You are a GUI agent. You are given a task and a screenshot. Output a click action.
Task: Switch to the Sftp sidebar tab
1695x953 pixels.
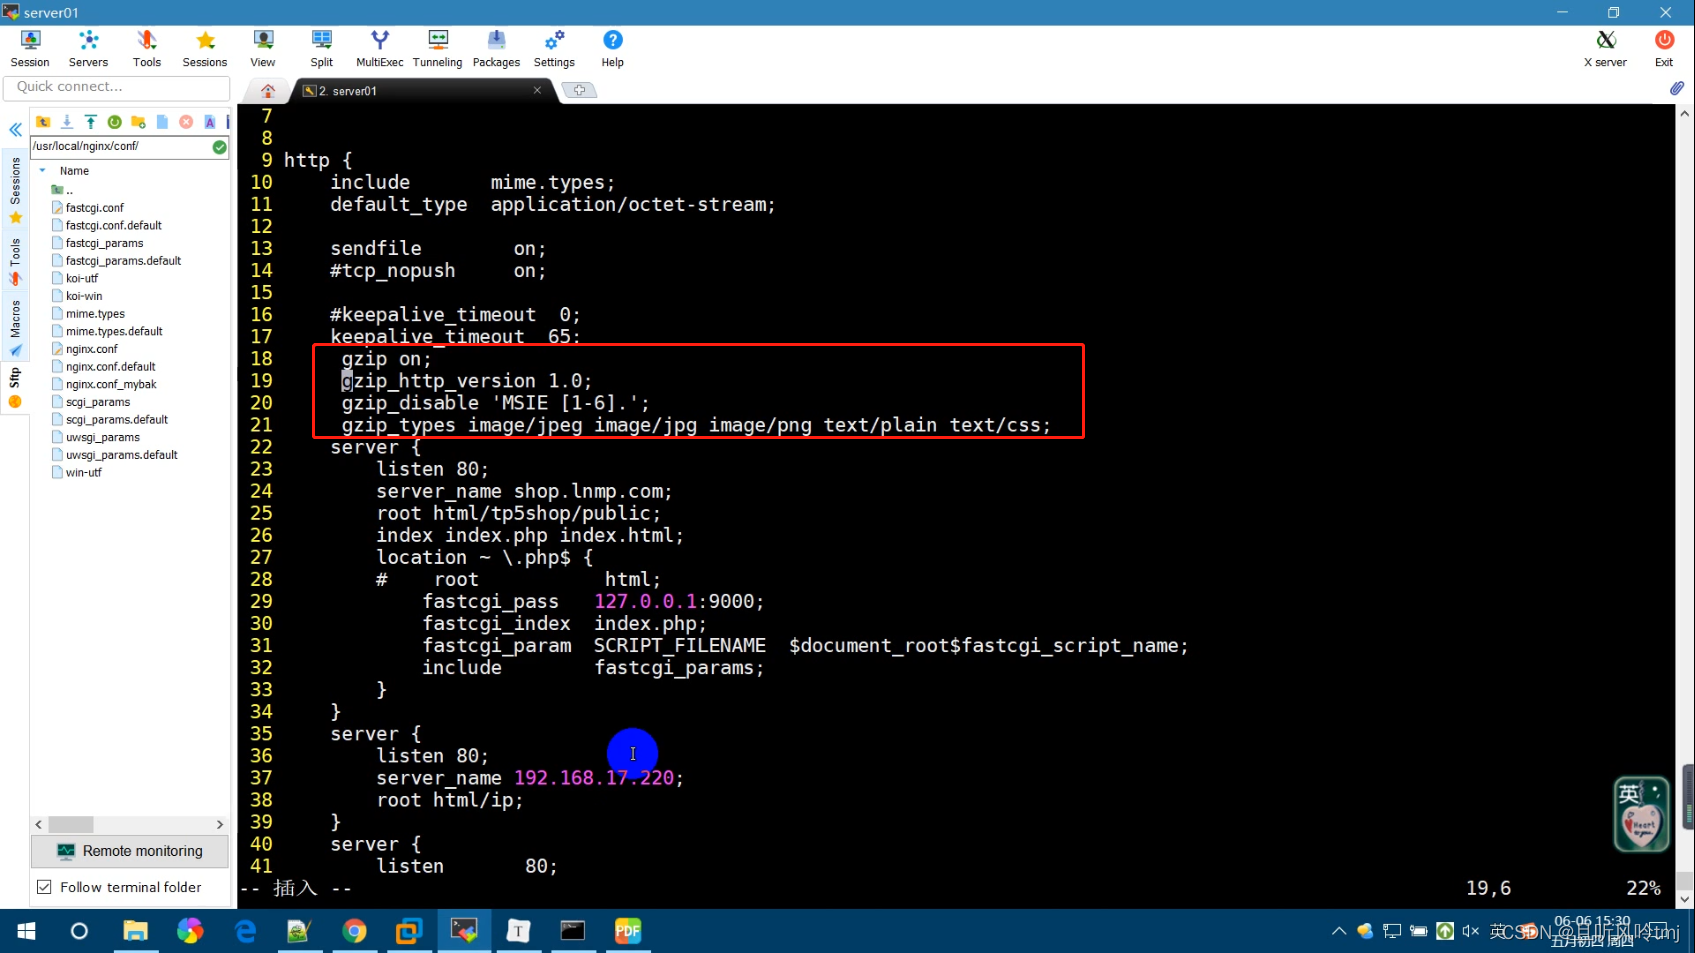(15, 388)
